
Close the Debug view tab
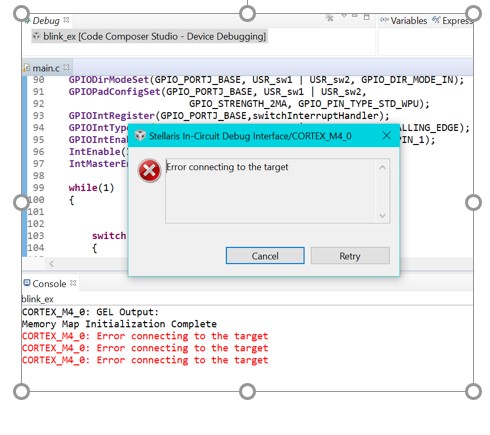(66, 20)
